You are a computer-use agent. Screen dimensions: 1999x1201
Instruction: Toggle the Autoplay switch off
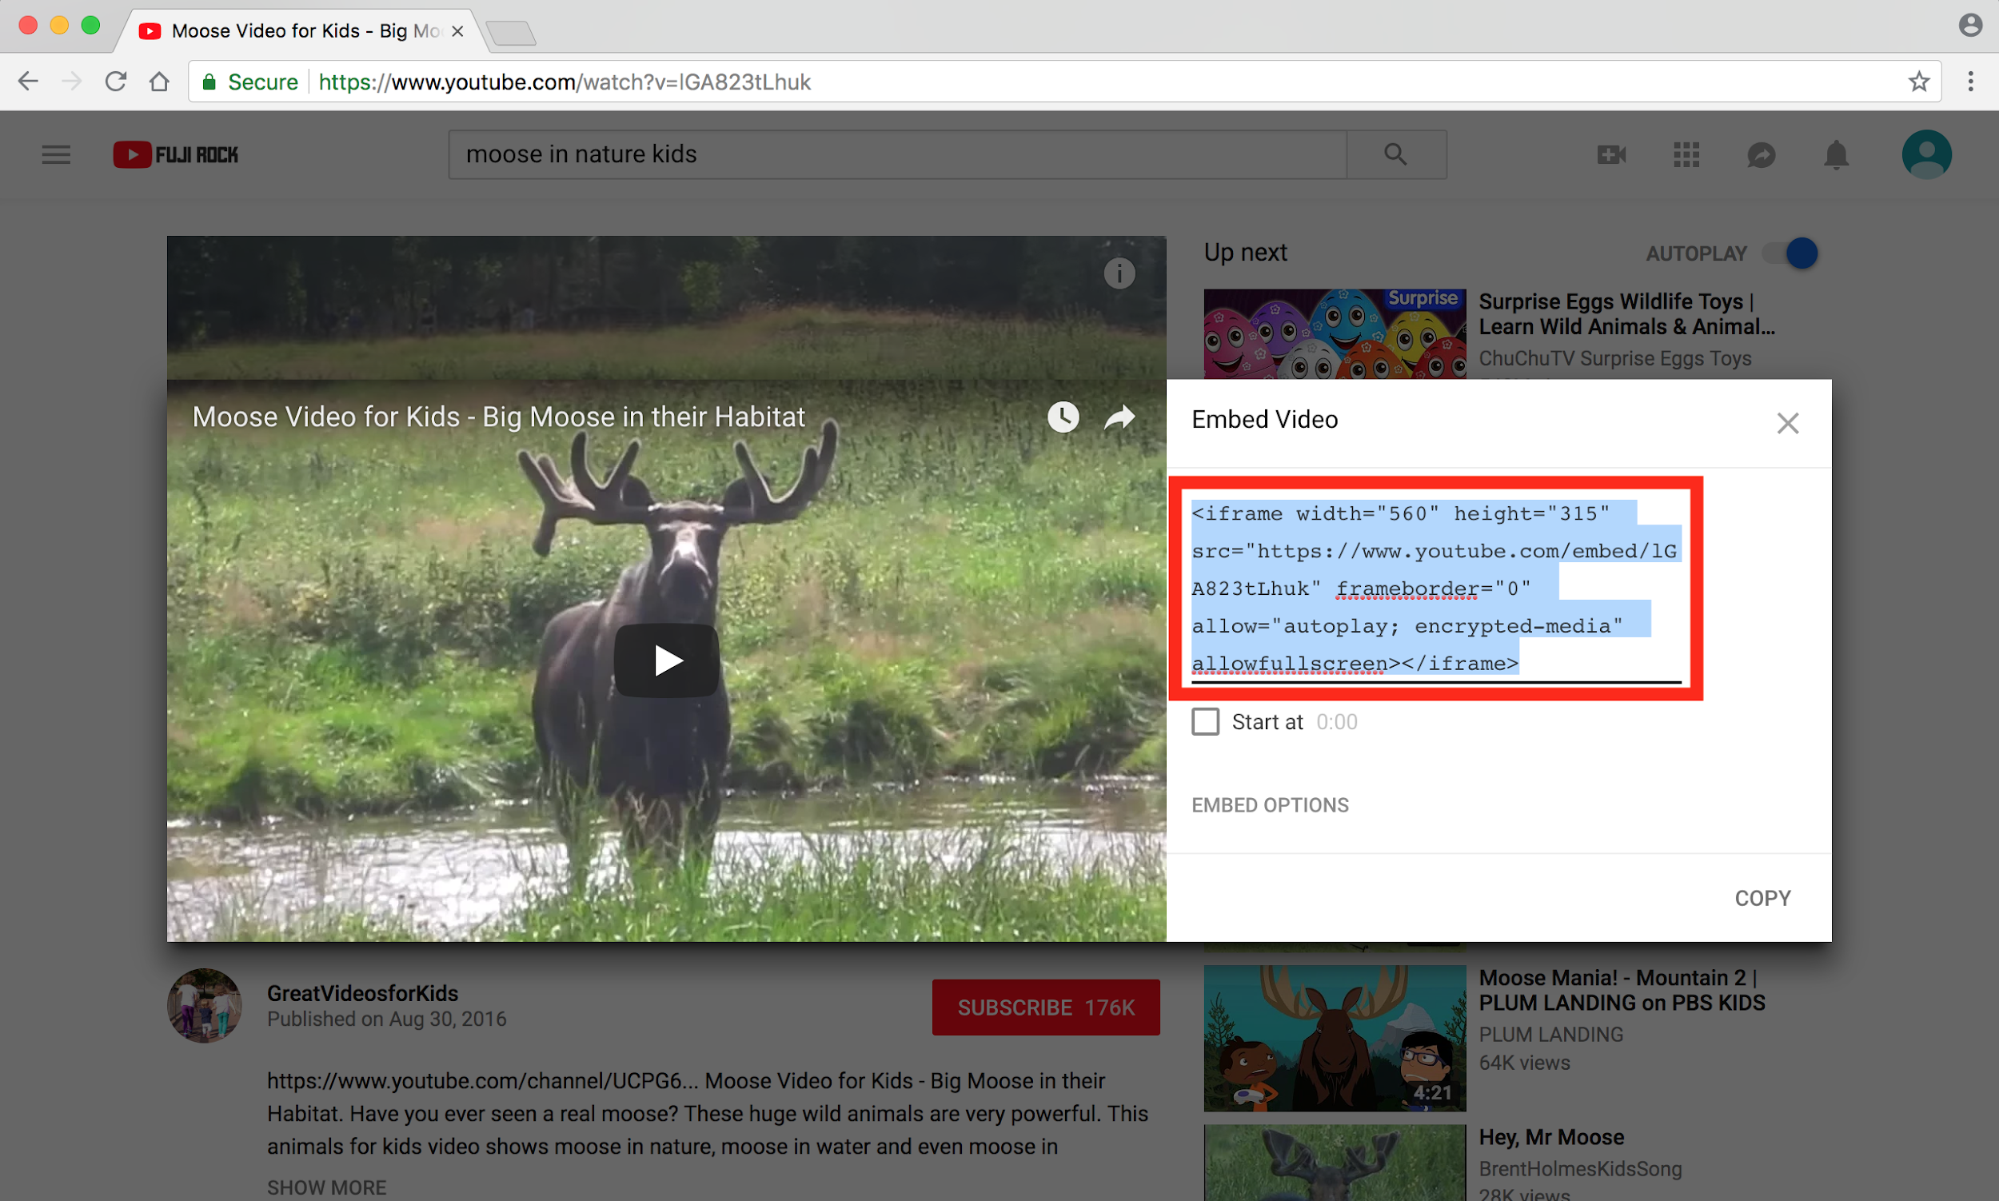click(1791, 253)
